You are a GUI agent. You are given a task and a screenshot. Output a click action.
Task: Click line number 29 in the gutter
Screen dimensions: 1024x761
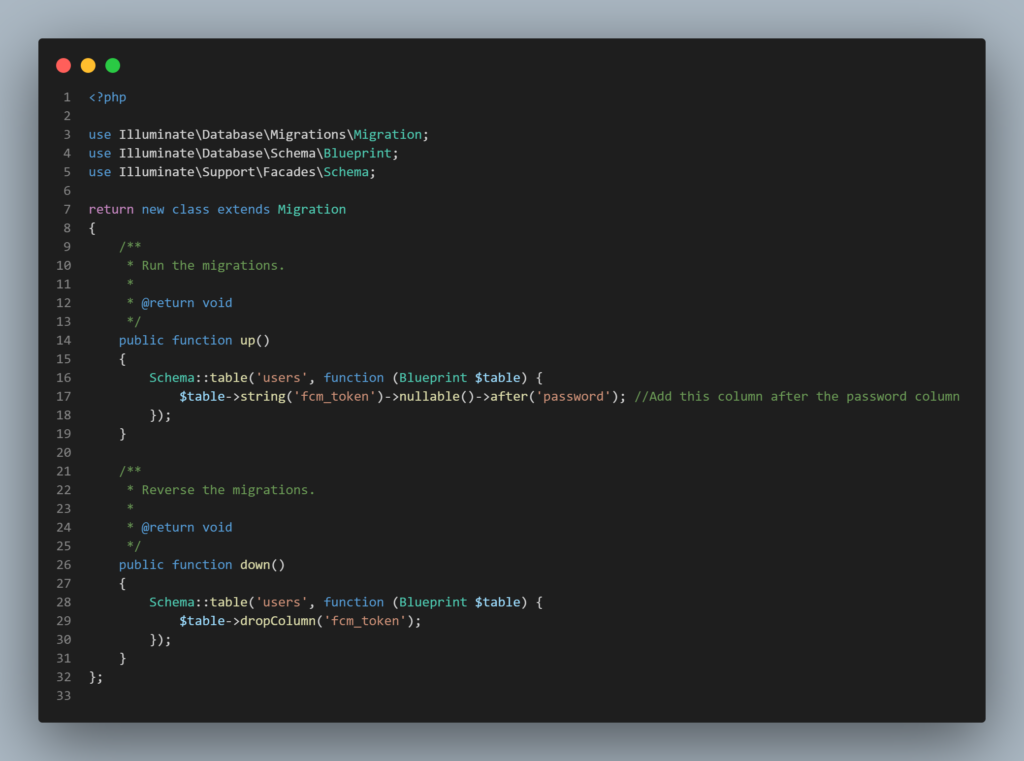(62, 620)
